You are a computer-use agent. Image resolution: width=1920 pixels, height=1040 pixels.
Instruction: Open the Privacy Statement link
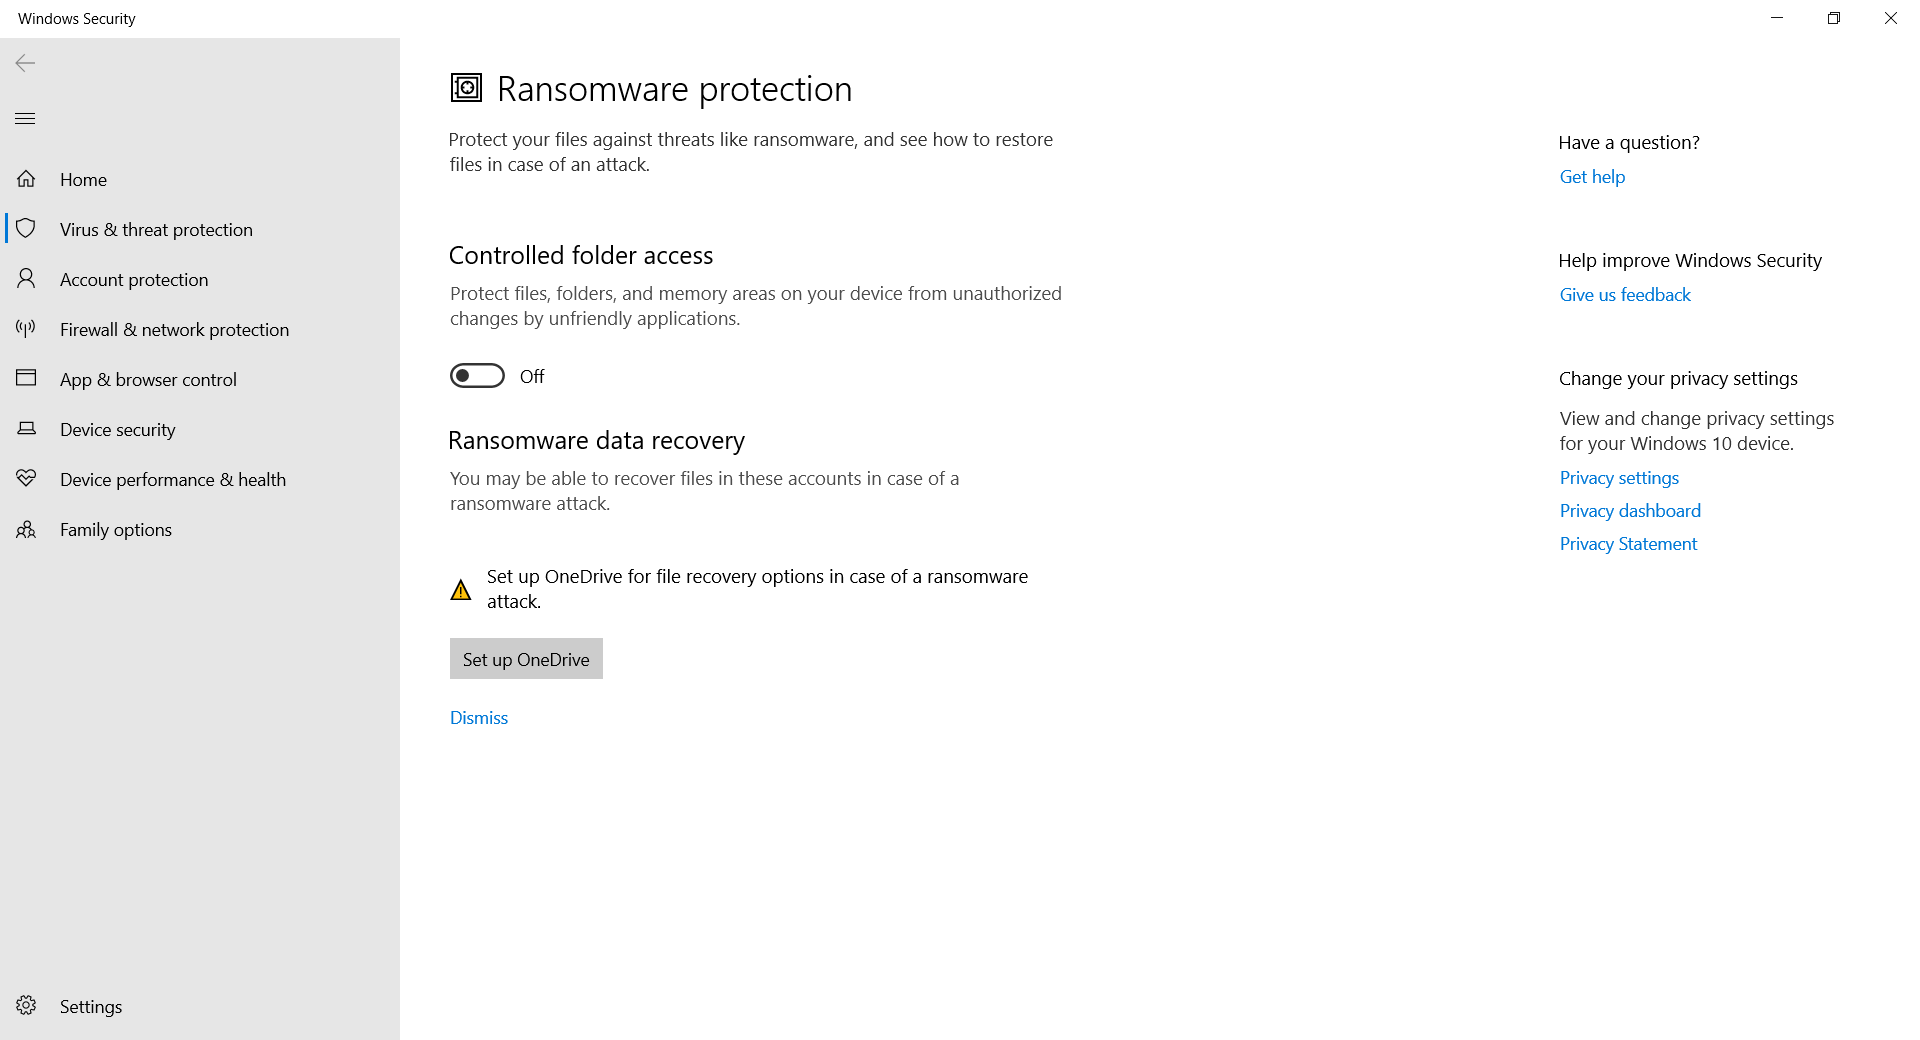[1628, 544]
